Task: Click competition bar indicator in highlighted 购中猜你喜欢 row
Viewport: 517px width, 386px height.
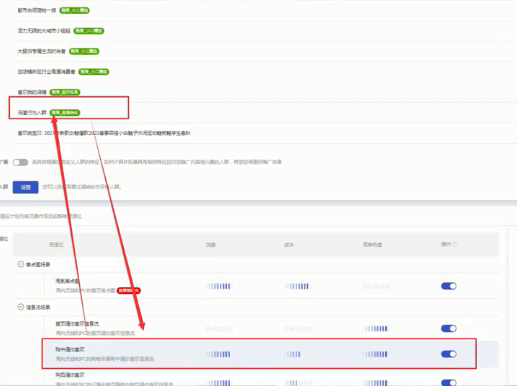Action: (376, 354)
